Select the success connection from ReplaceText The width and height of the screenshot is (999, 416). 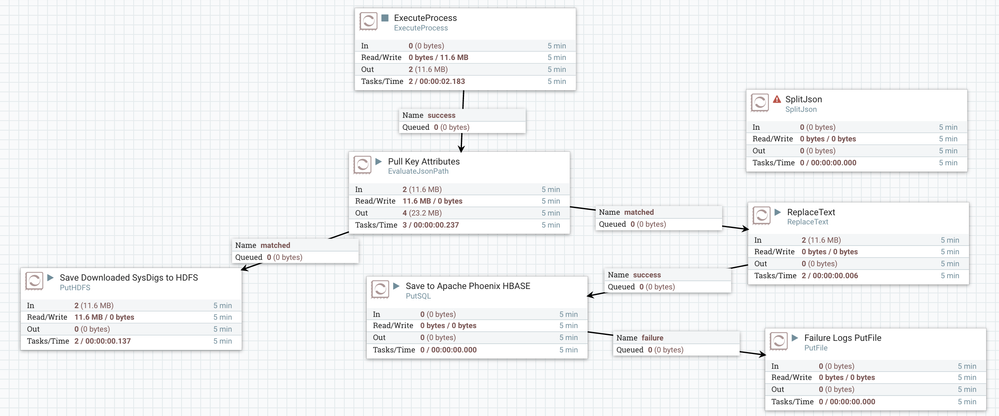tap(668, 281)
